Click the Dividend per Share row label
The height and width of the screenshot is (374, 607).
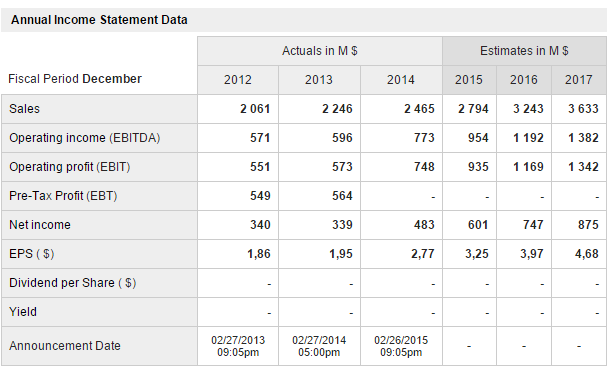[x=72, y=283]
